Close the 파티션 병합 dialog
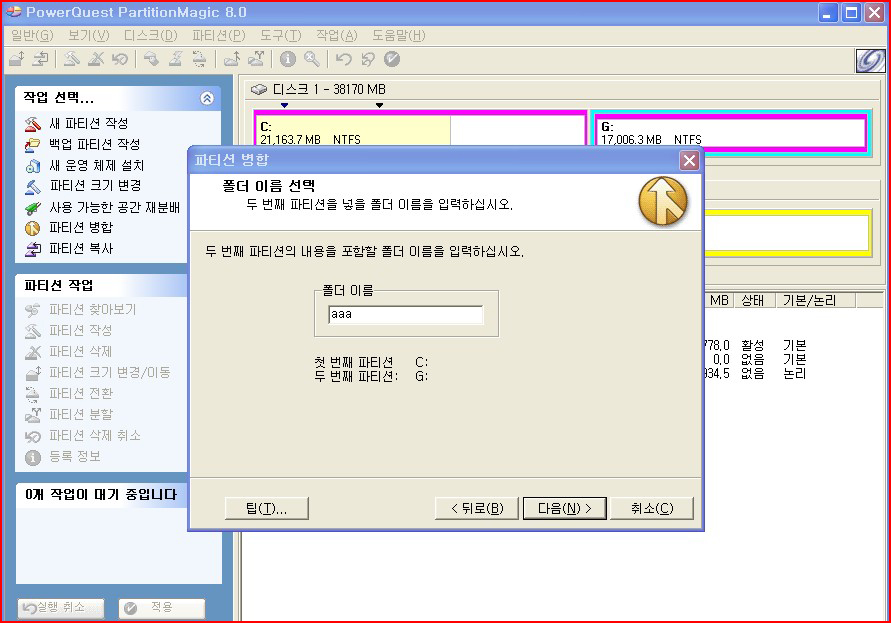This screenshot has width=891, height=623. tap(689, 160)
